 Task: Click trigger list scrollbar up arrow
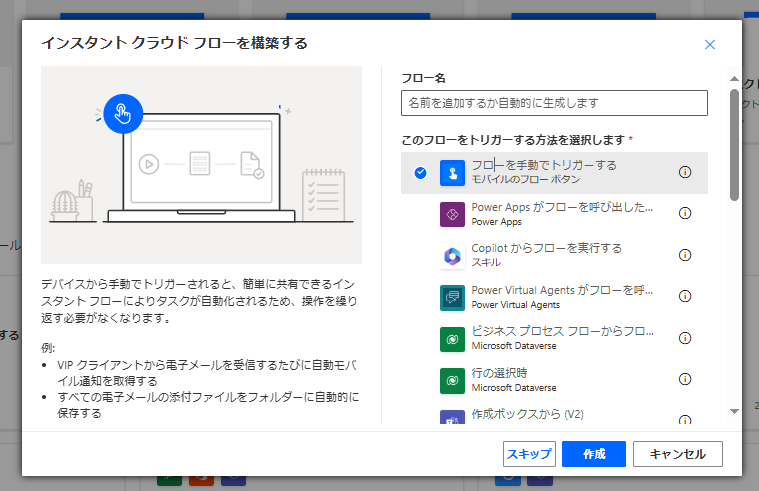click(x=734, y=78)
